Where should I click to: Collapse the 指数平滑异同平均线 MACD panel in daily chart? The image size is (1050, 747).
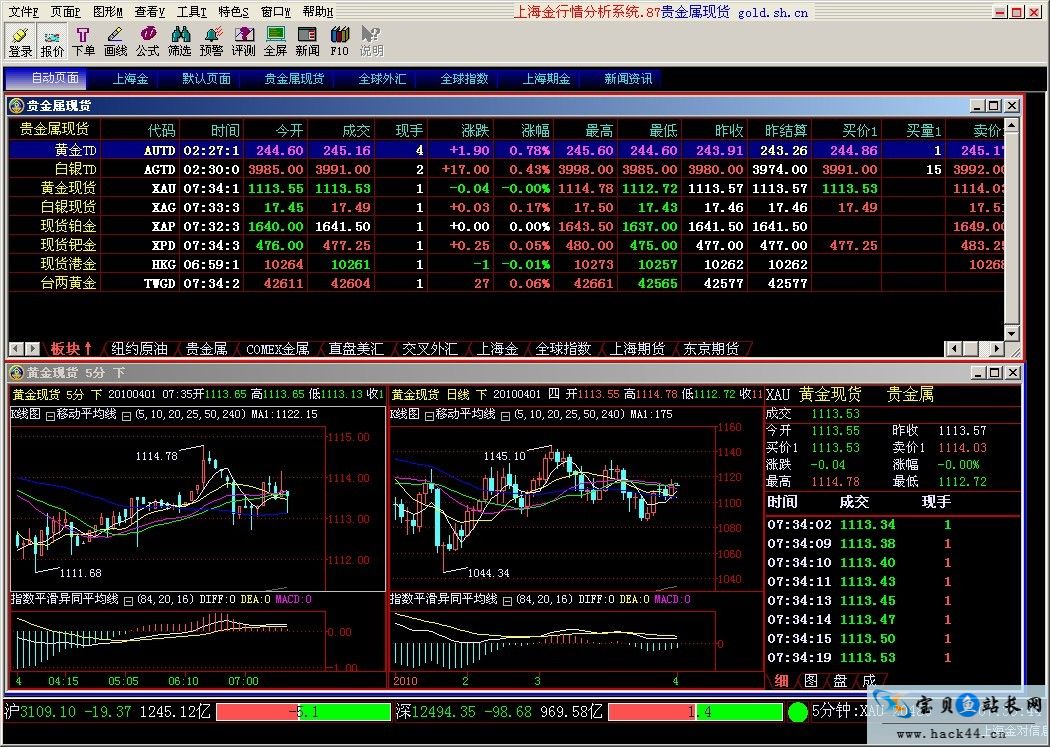pyautogui.click(x=507, y=599)
